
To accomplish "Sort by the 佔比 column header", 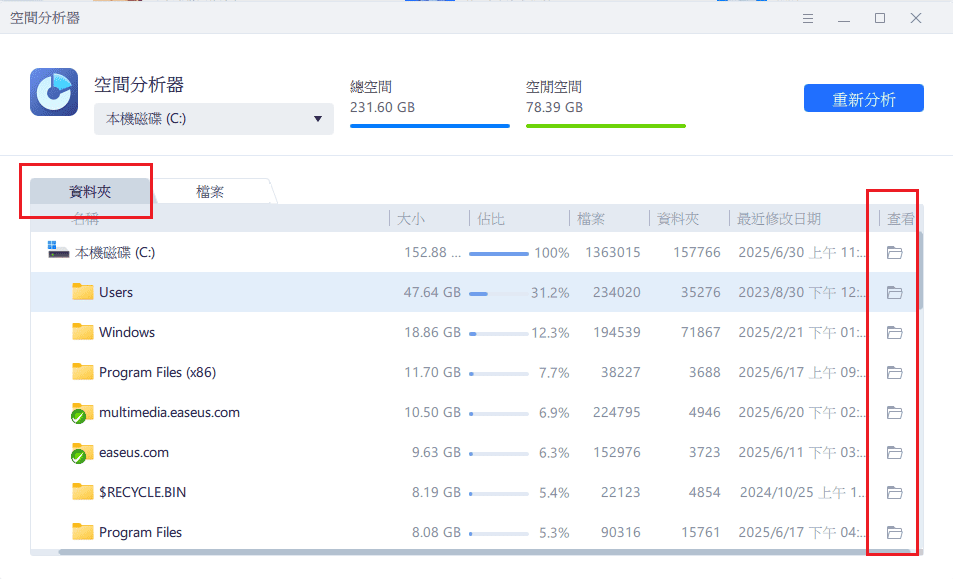I will 491,219.
